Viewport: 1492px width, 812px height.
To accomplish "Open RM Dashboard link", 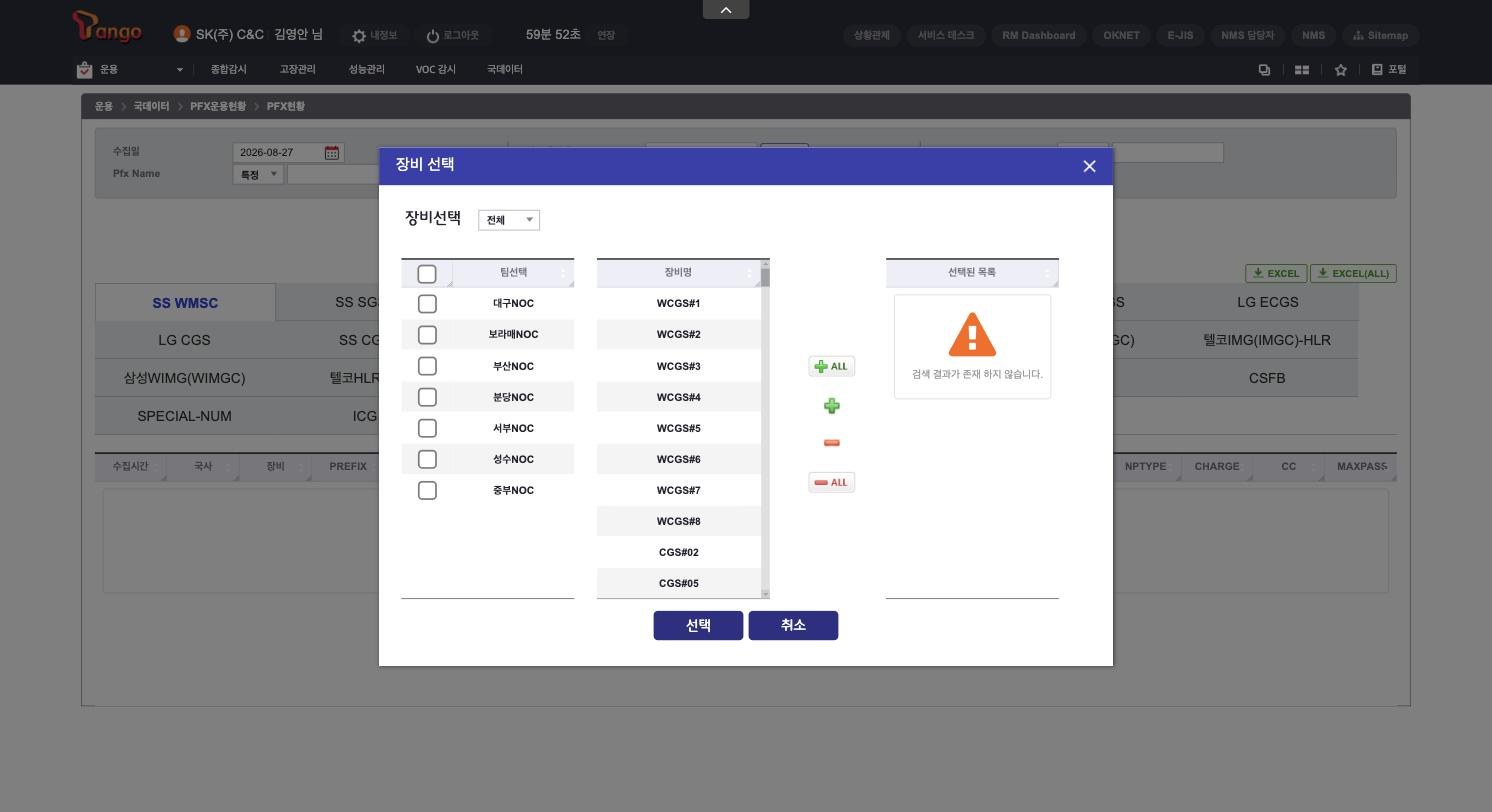I will [x=1038, y=35].
